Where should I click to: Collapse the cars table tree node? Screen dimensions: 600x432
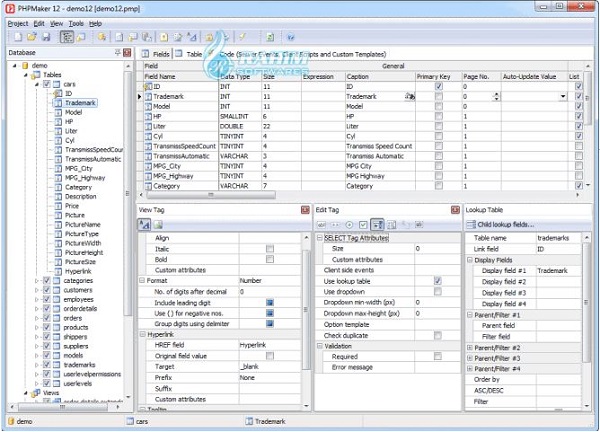tap(36, 84)
